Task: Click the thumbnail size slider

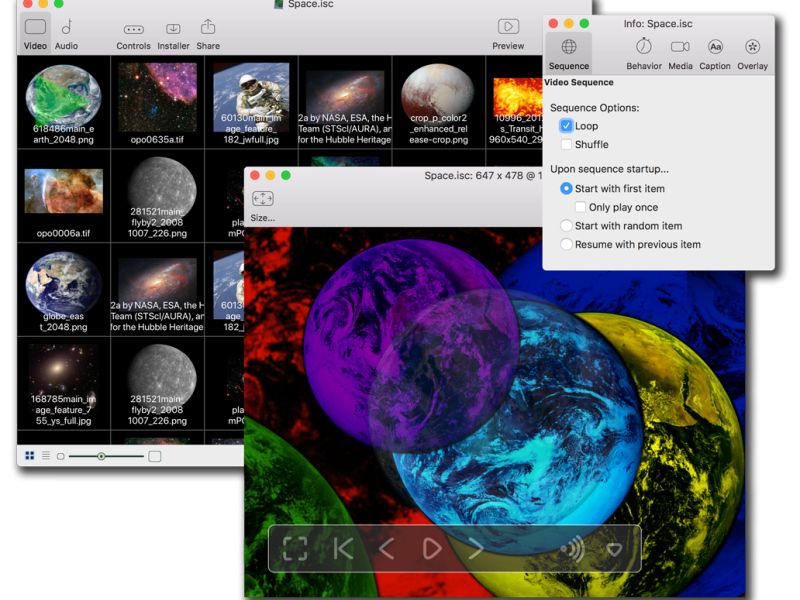Action: [x=106, y=456]
